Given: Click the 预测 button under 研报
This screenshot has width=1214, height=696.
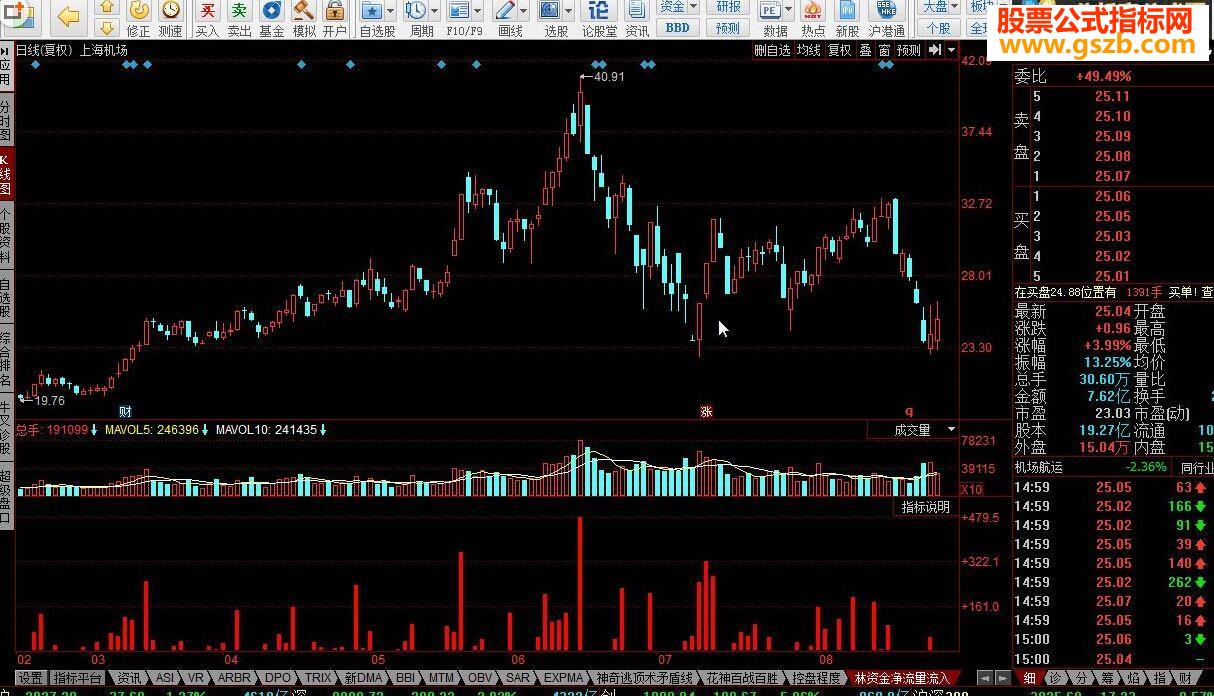Looking at the screenshot, I should point(728,28).
